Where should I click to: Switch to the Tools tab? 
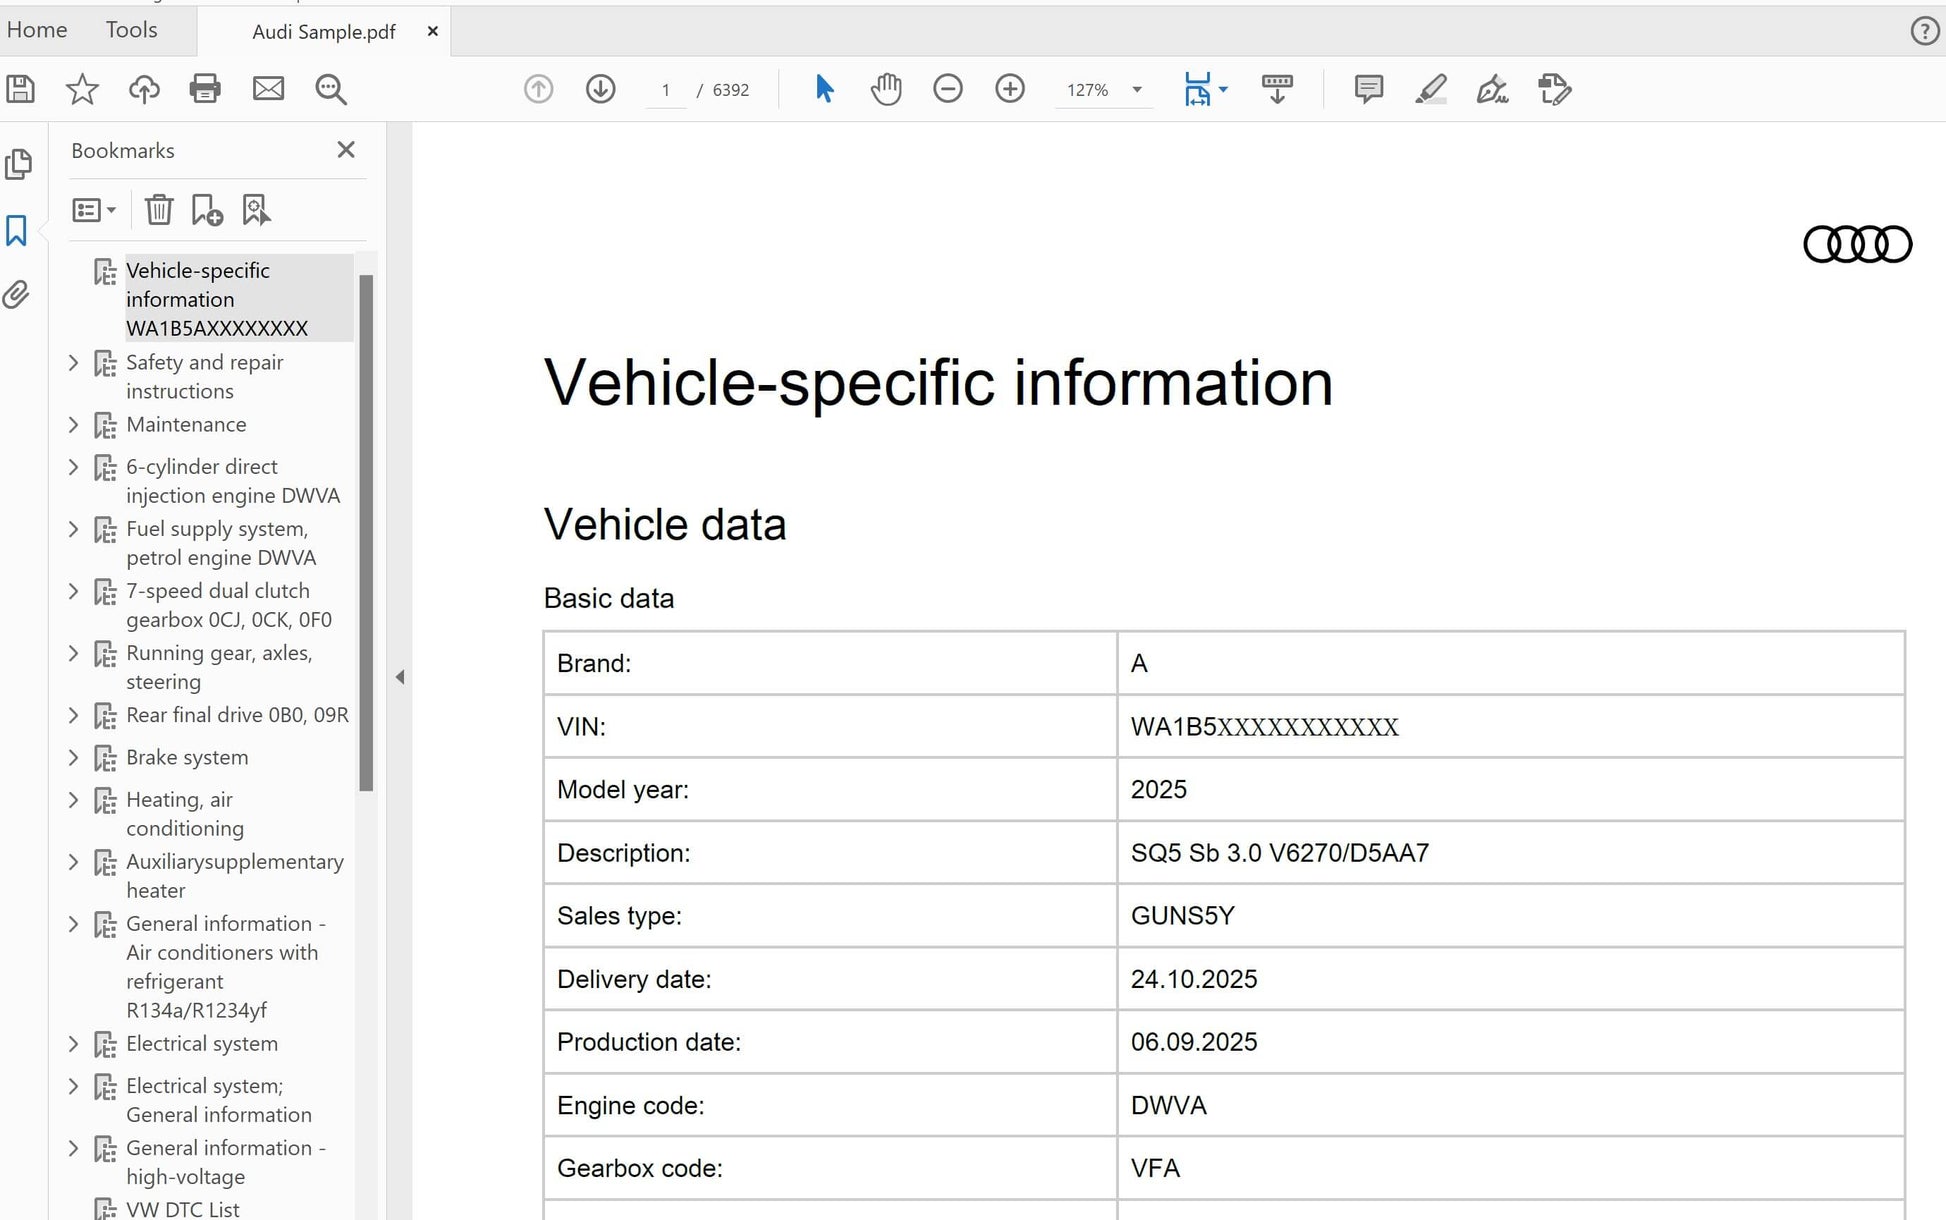131,29
